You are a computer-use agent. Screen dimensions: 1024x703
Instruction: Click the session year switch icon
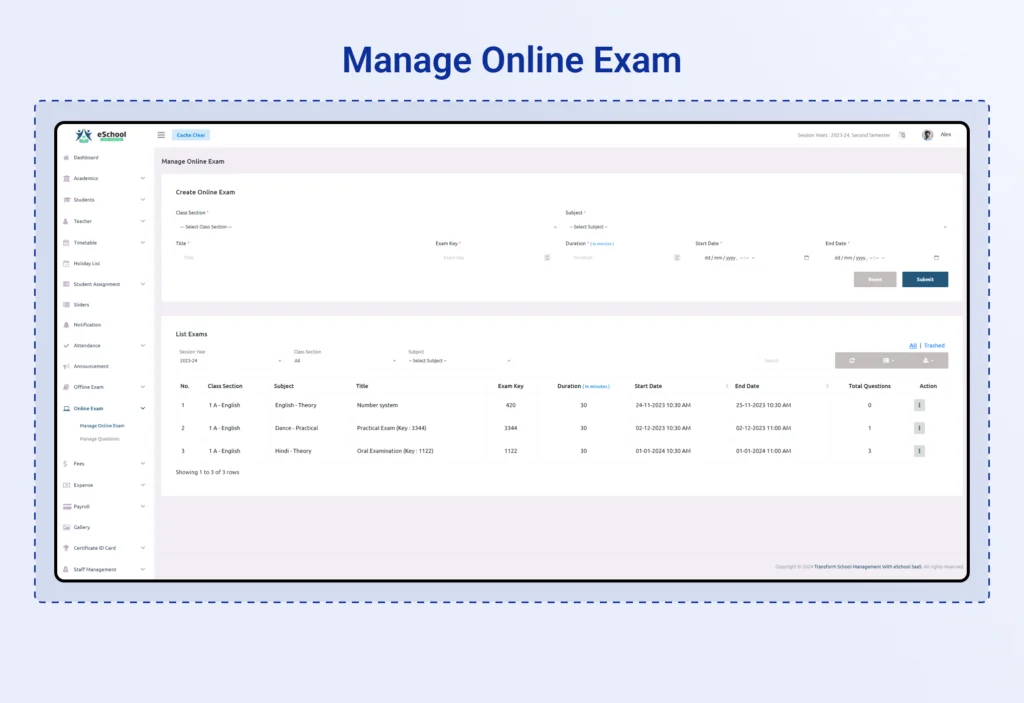coord(902,135)
